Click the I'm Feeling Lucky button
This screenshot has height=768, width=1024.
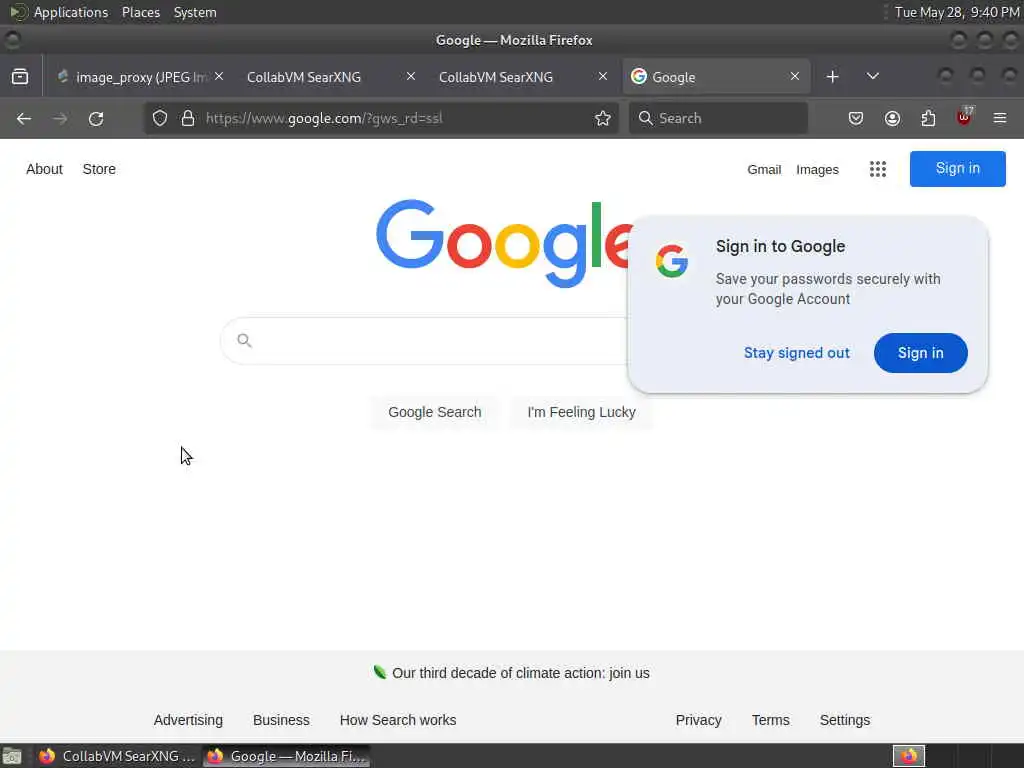coord(581,412)
